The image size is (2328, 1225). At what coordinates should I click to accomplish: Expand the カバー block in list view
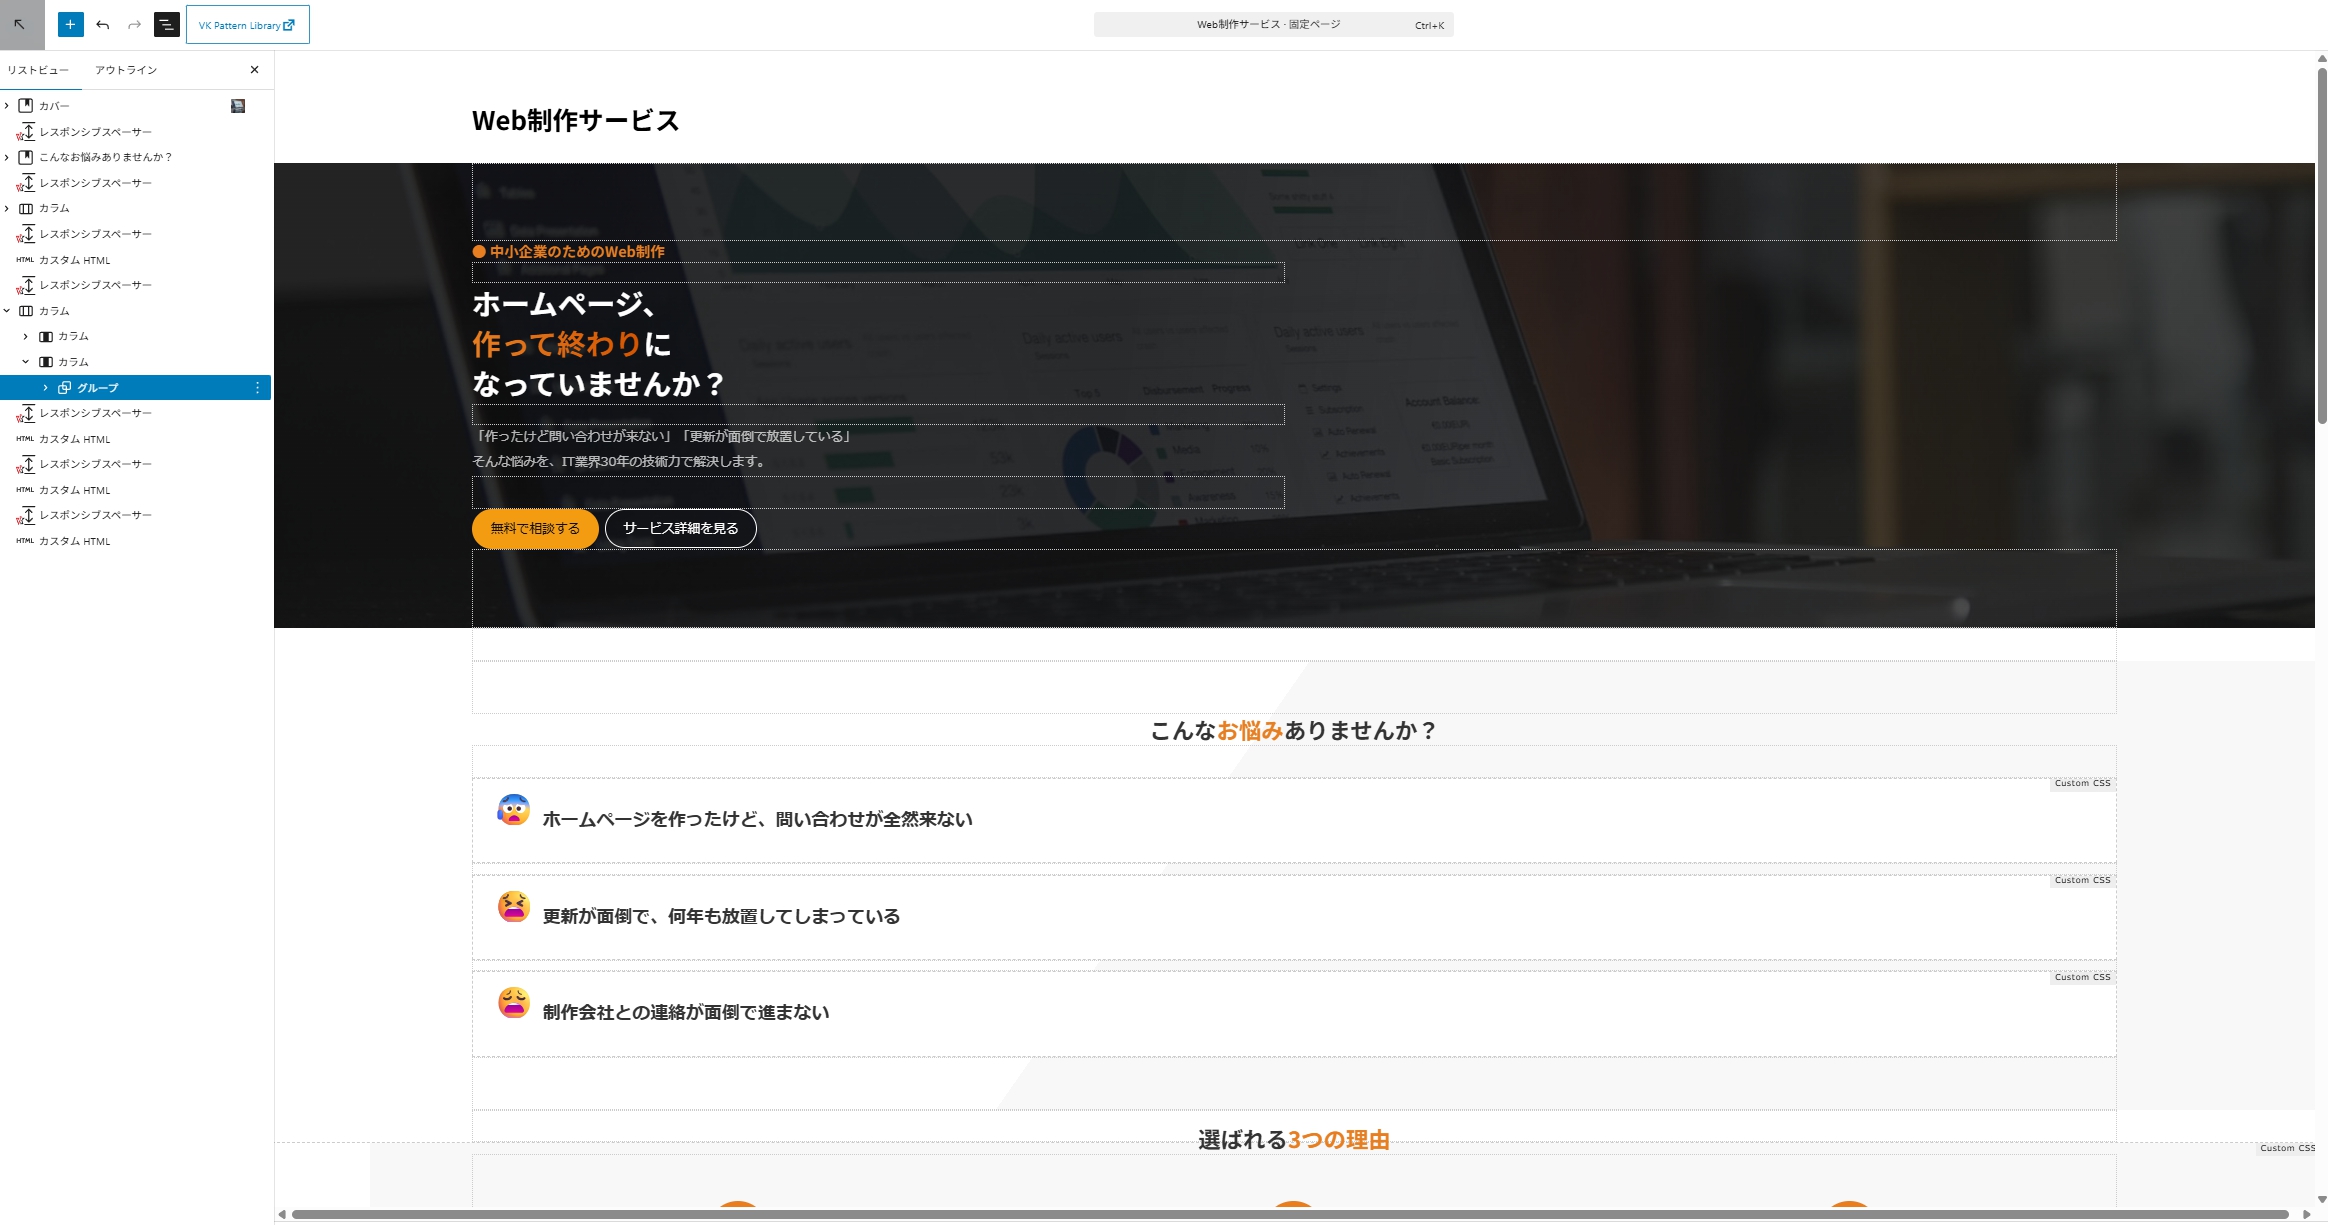[x=8, y=105]
